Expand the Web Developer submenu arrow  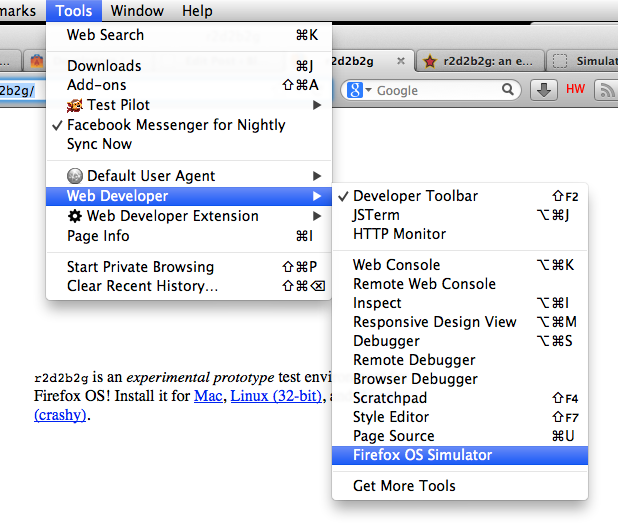(x=317, y=196)
